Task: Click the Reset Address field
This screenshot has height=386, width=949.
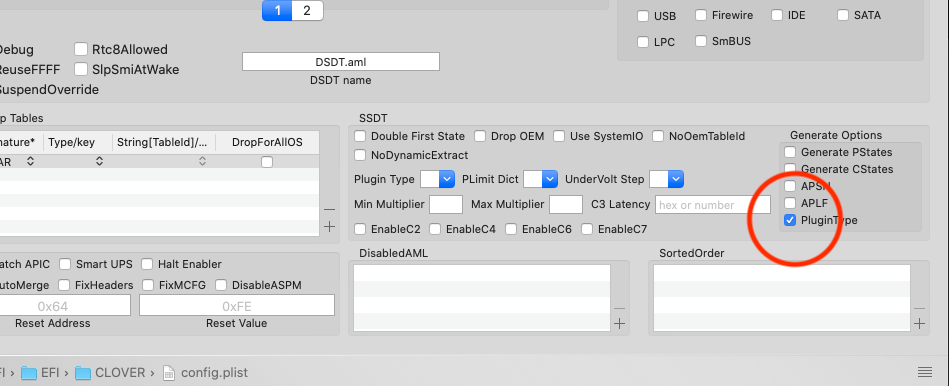Action: click(x=64, y=306)
